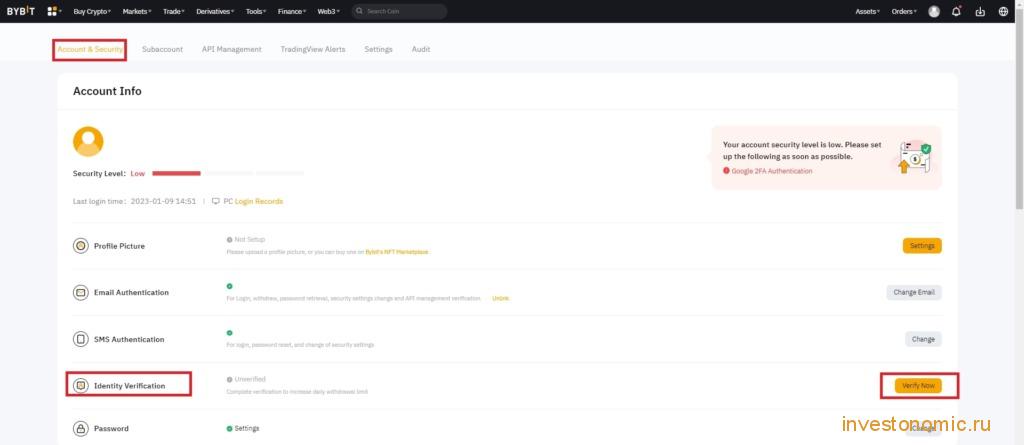Expand the Markets menu
This screenshot has height=445, width=1024.
(136, 11)
